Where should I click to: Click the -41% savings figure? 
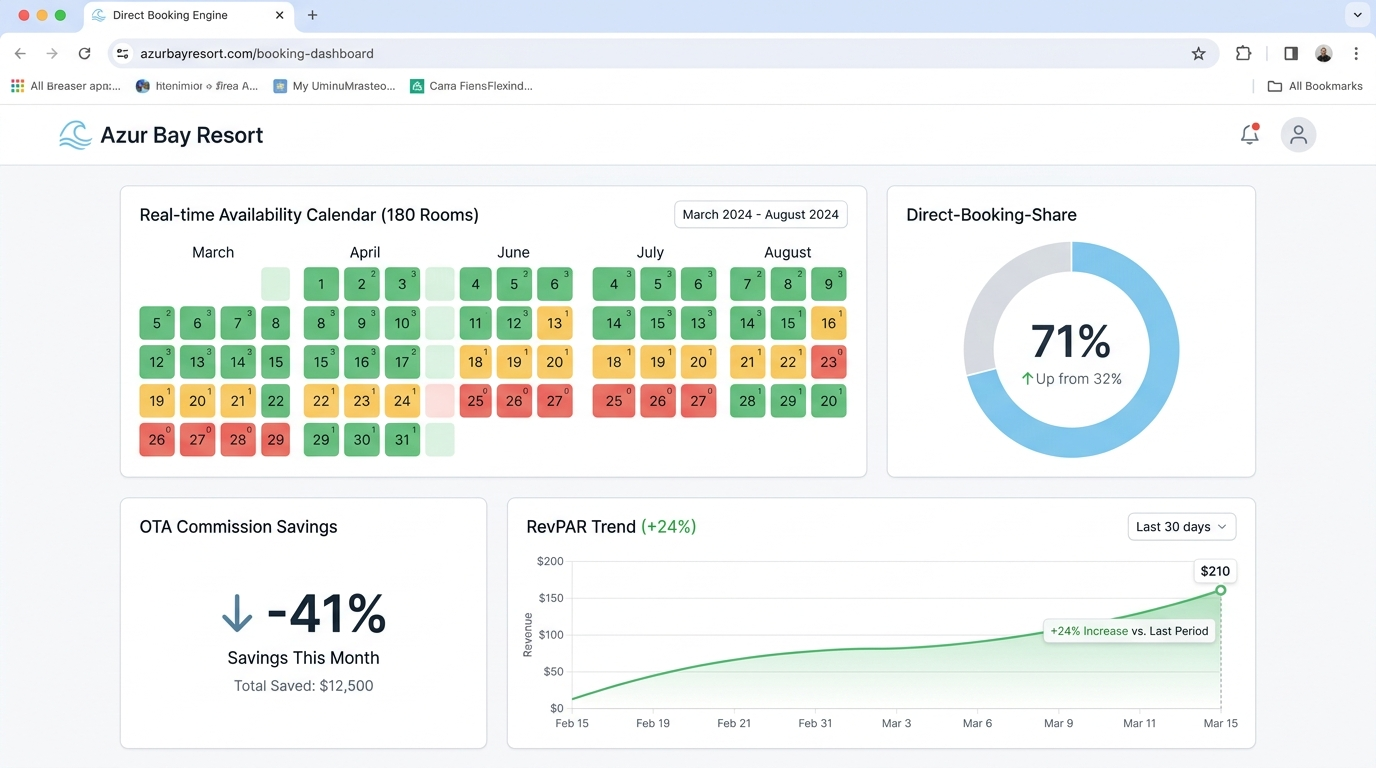(326, 613)
